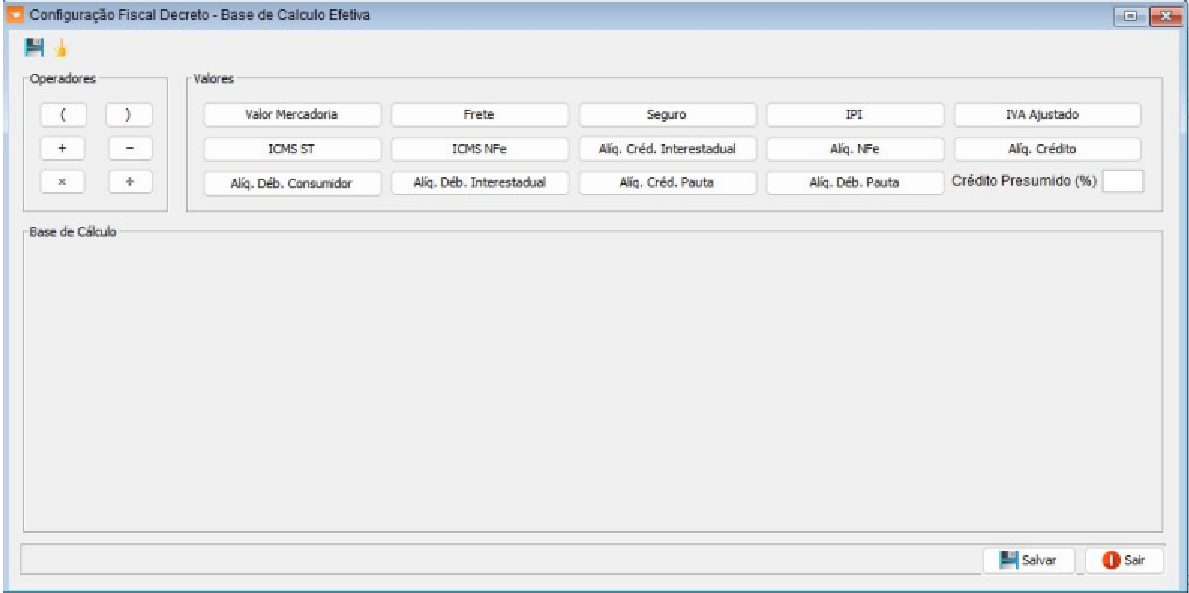The image size is (1189, 593).
Task: Insert the multiplication operator
Action: coord(62,182)
